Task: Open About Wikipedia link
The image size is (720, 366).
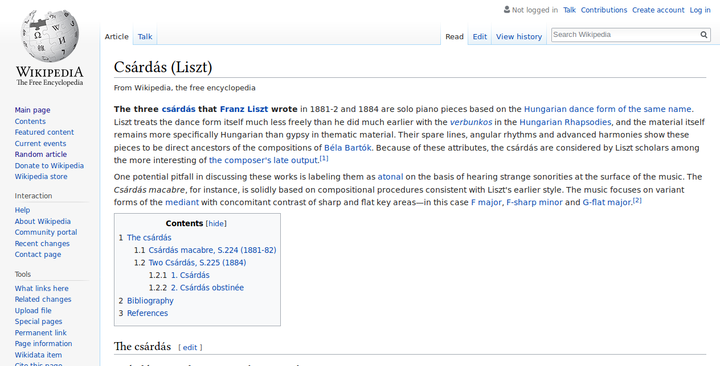Action: 43,221
